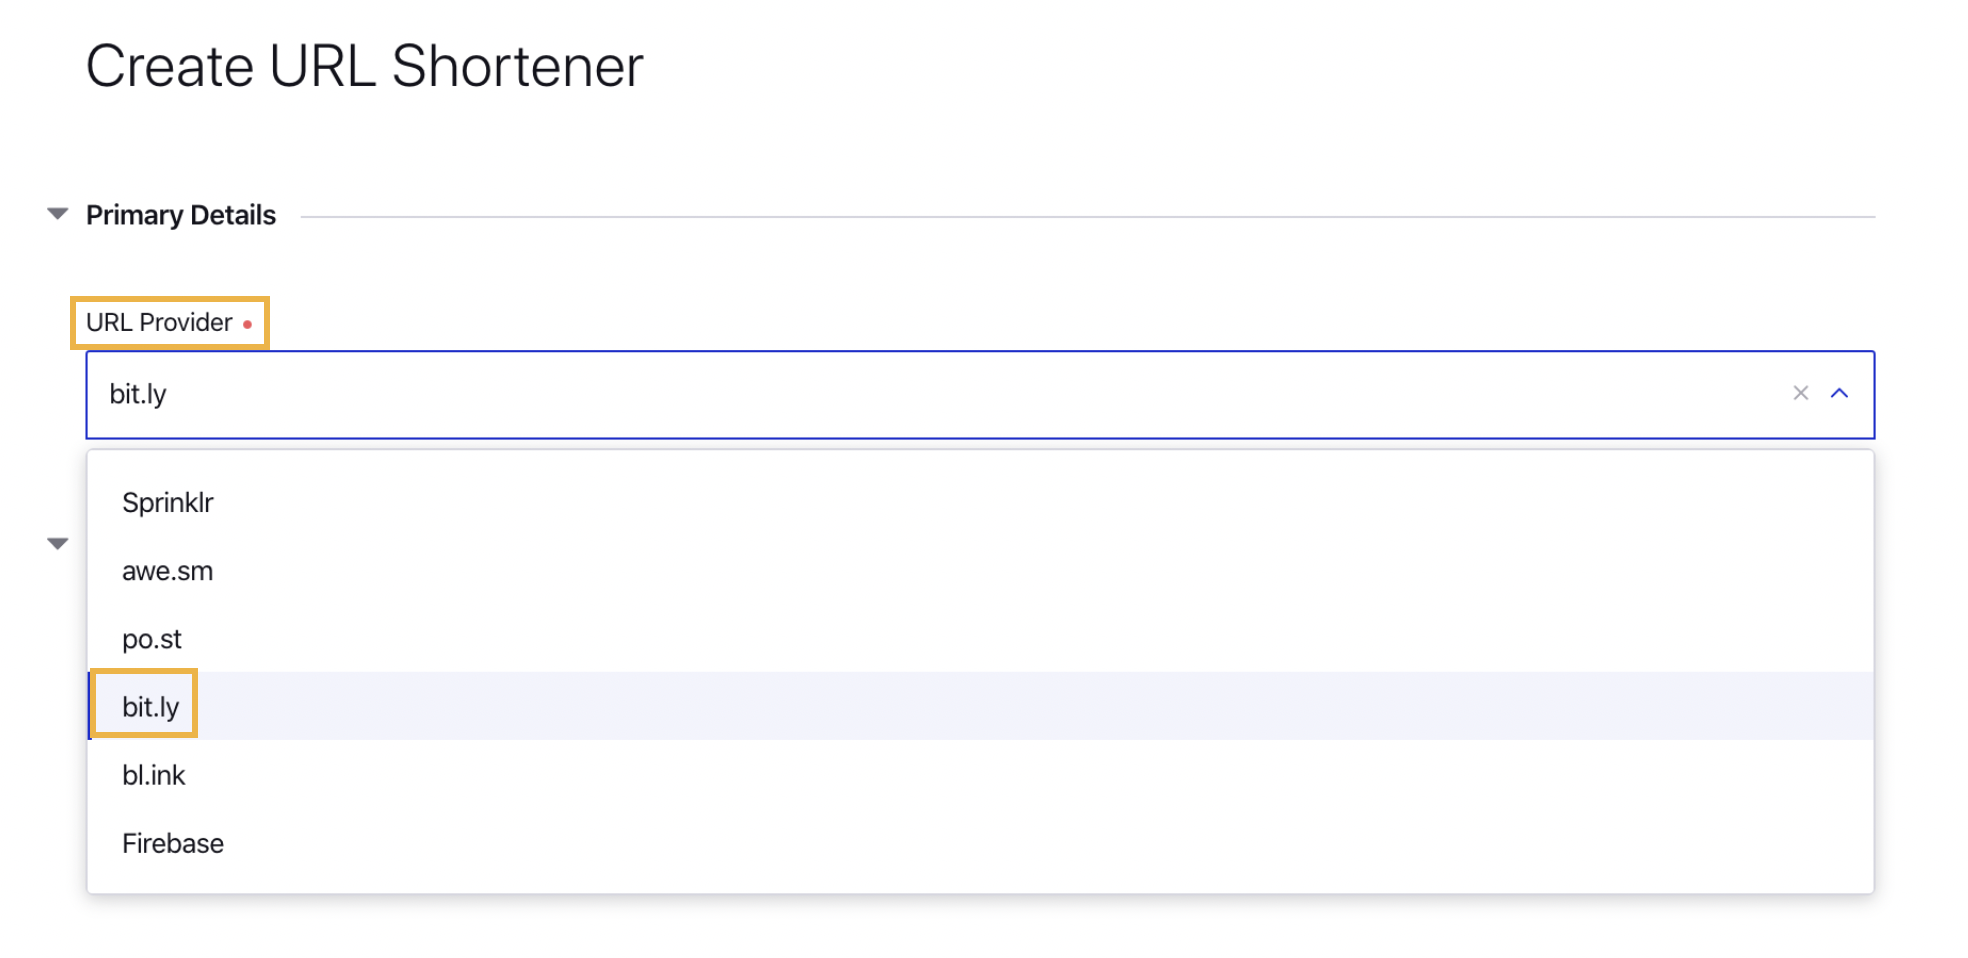Collapse the second section via its left triangle
The image size is (1968, 958).
tap(57, 543)
